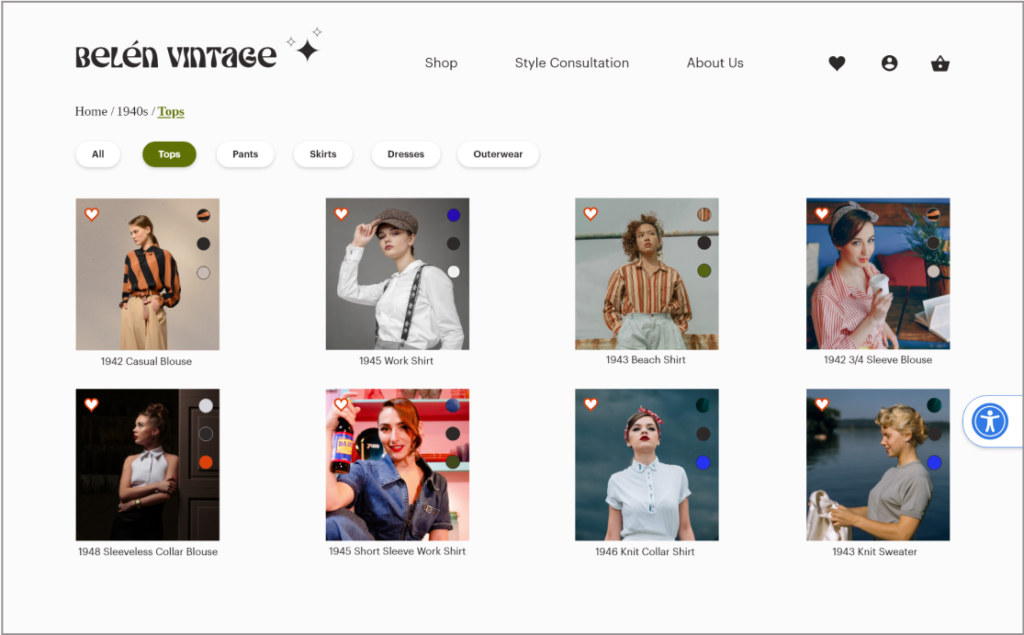1024x635 pixels.
Task: Open the Shop menu
Action: point(441,63)
